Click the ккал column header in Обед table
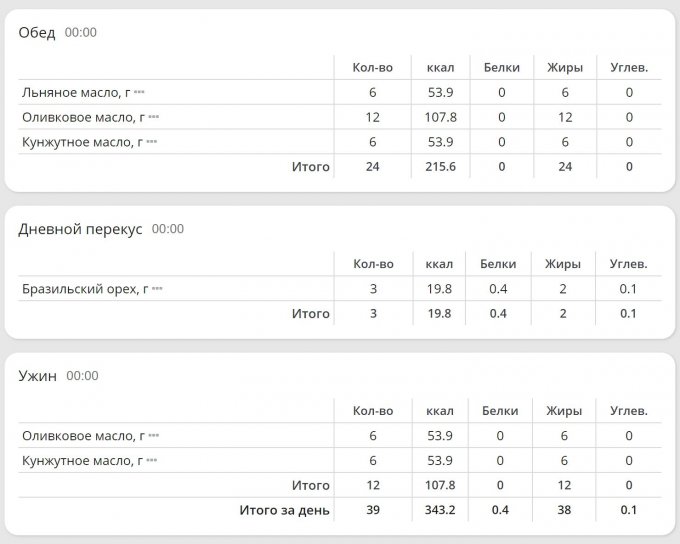Image resolution: width=680 pixels, height=544 pixels. 440,68
